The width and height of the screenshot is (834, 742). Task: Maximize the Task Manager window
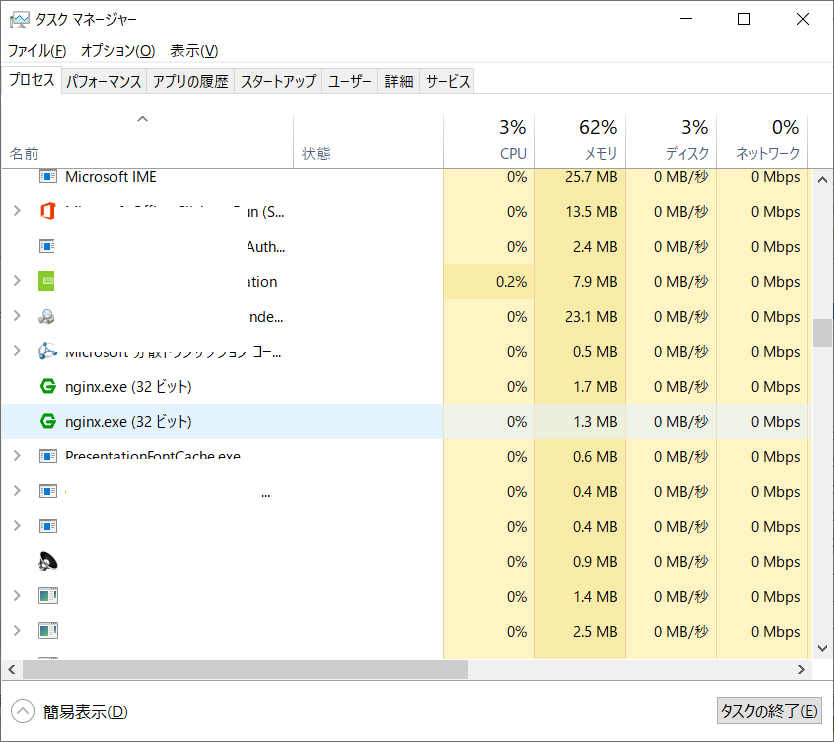pyautogui.click(x=744, y=20)
